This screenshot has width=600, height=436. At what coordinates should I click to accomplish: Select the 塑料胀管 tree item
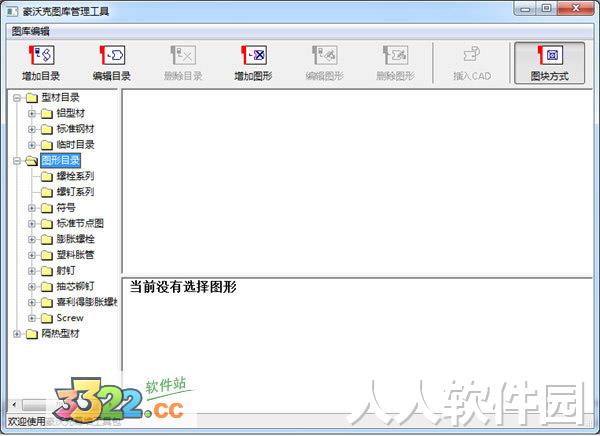tap(75, 255)
